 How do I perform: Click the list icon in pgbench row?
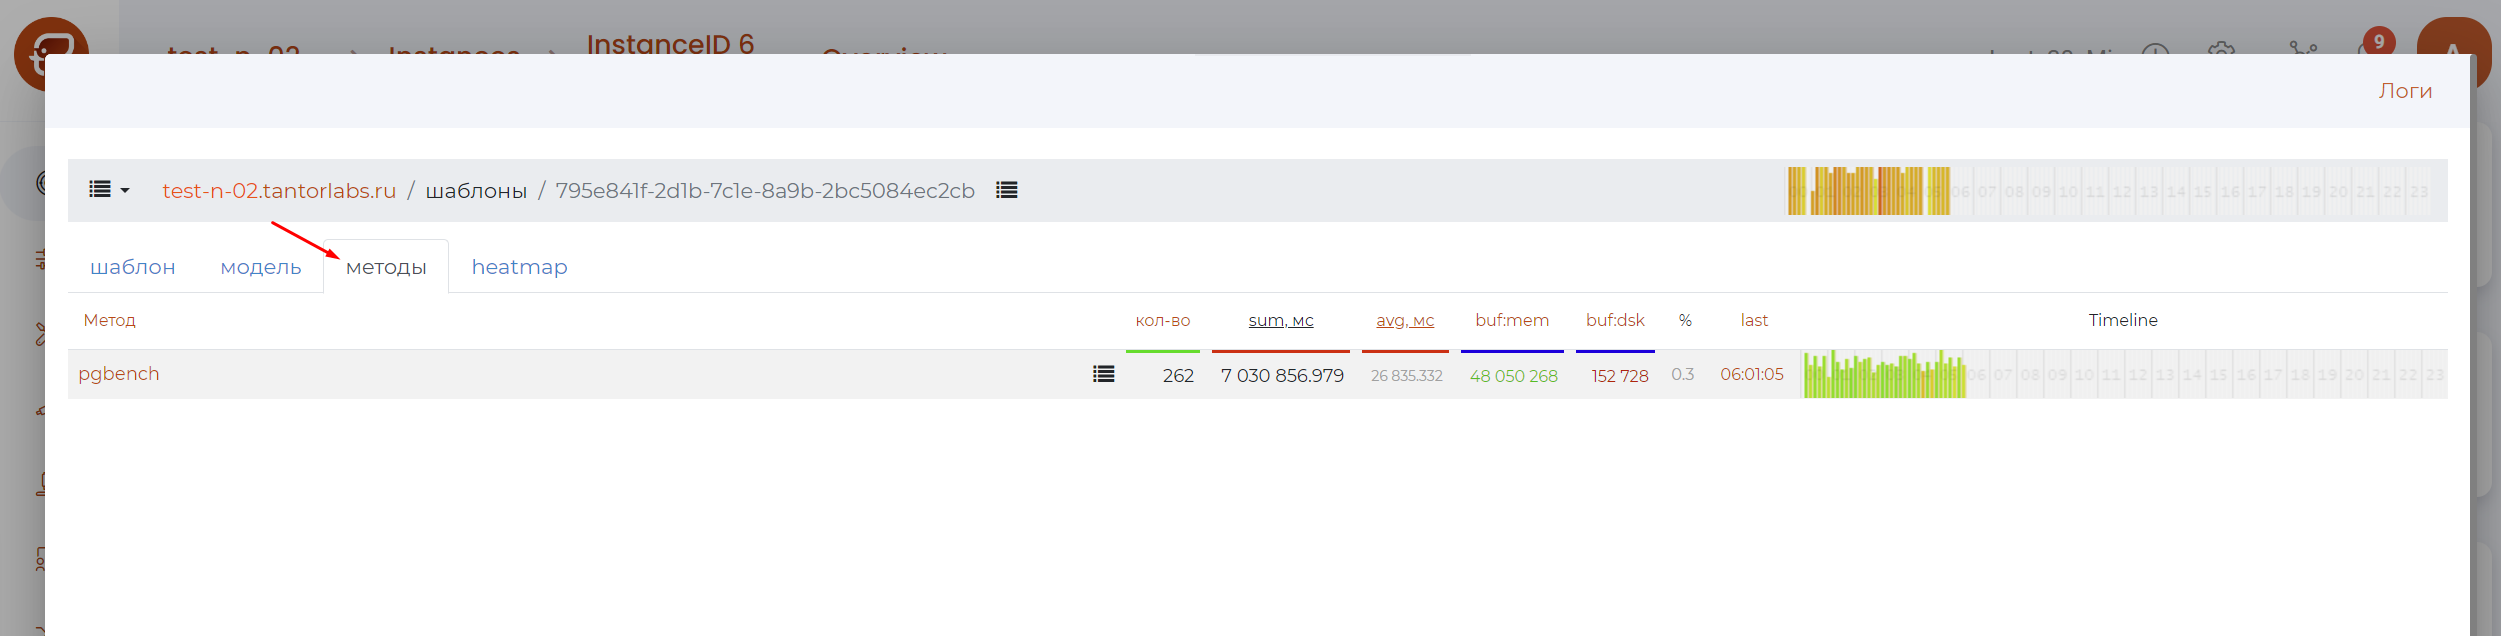click(x=1103, y=374)
